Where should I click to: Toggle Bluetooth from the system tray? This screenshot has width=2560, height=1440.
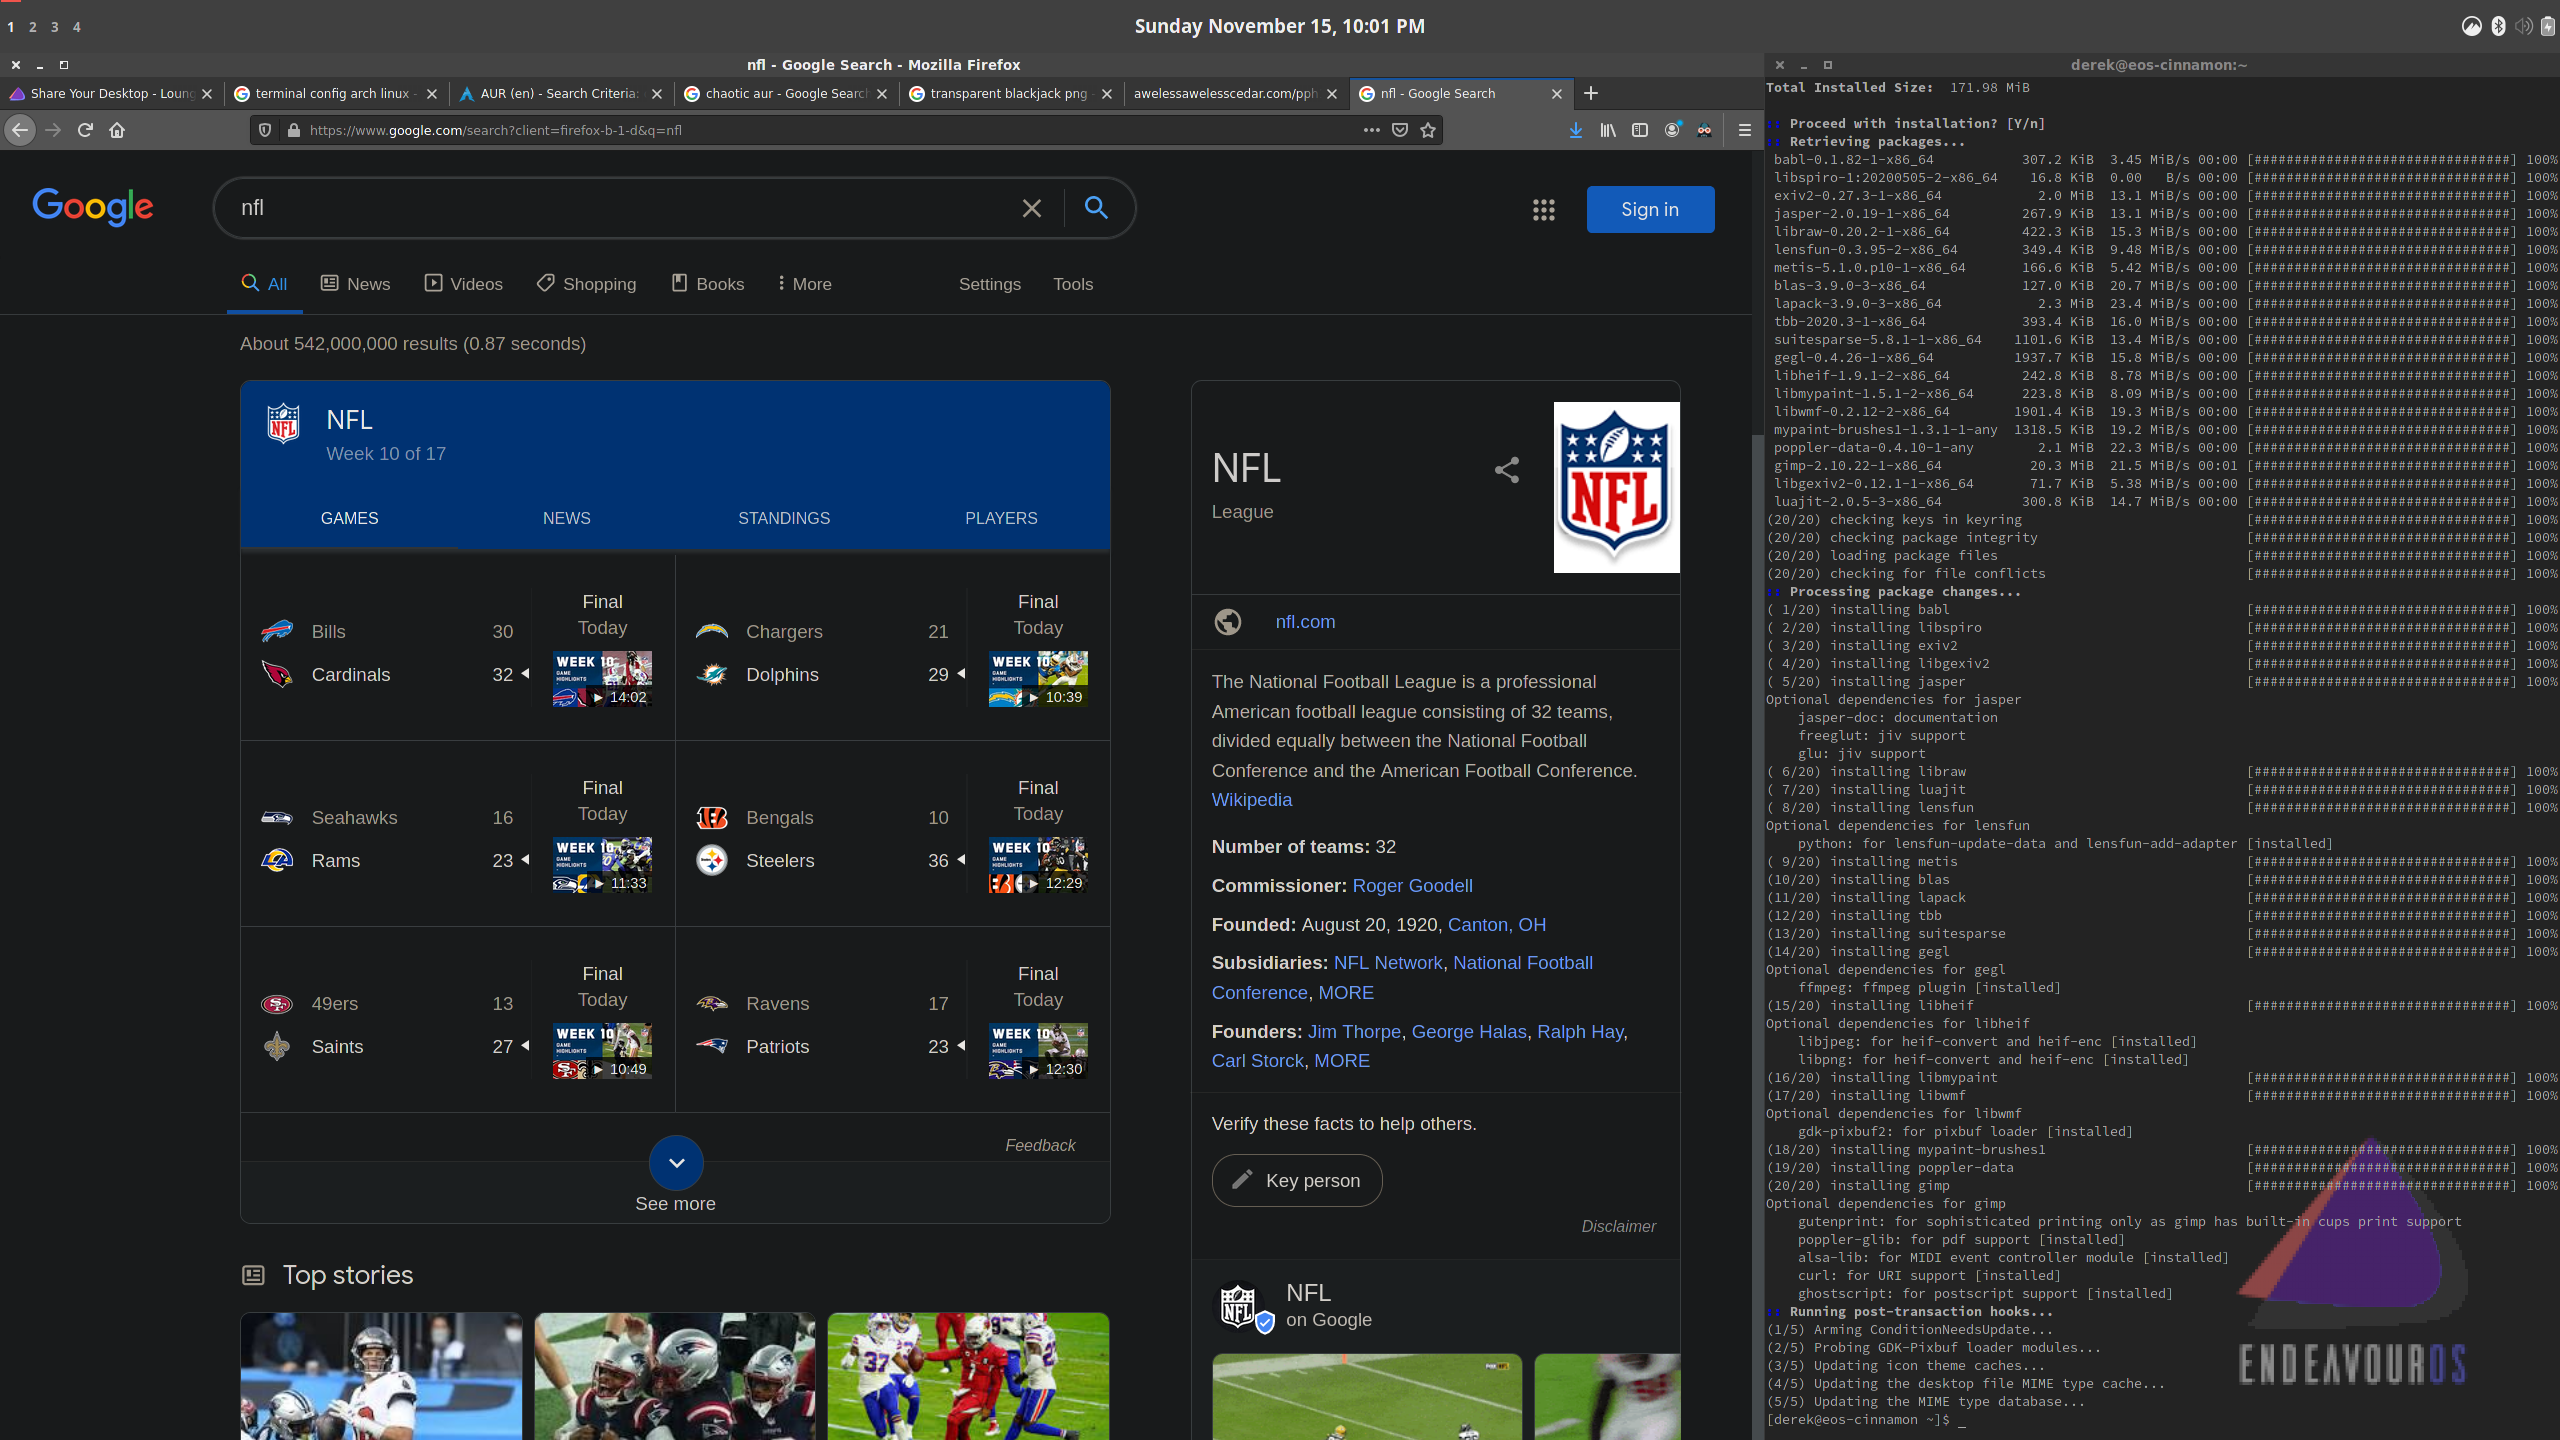2496,27
